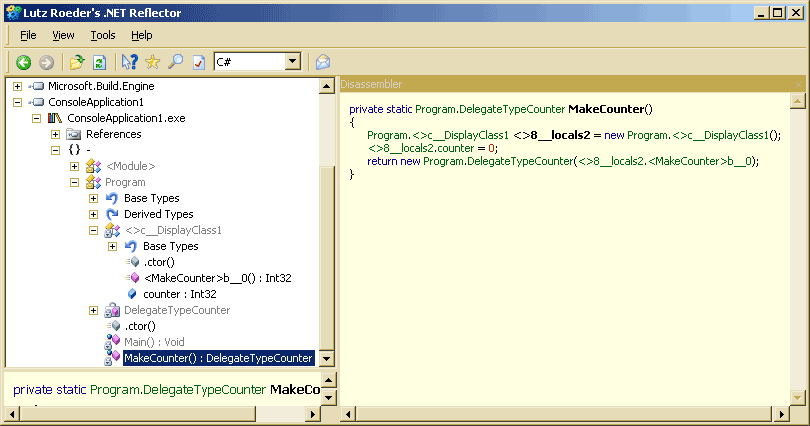Click the open assembly folder icon

coord(77,62)
